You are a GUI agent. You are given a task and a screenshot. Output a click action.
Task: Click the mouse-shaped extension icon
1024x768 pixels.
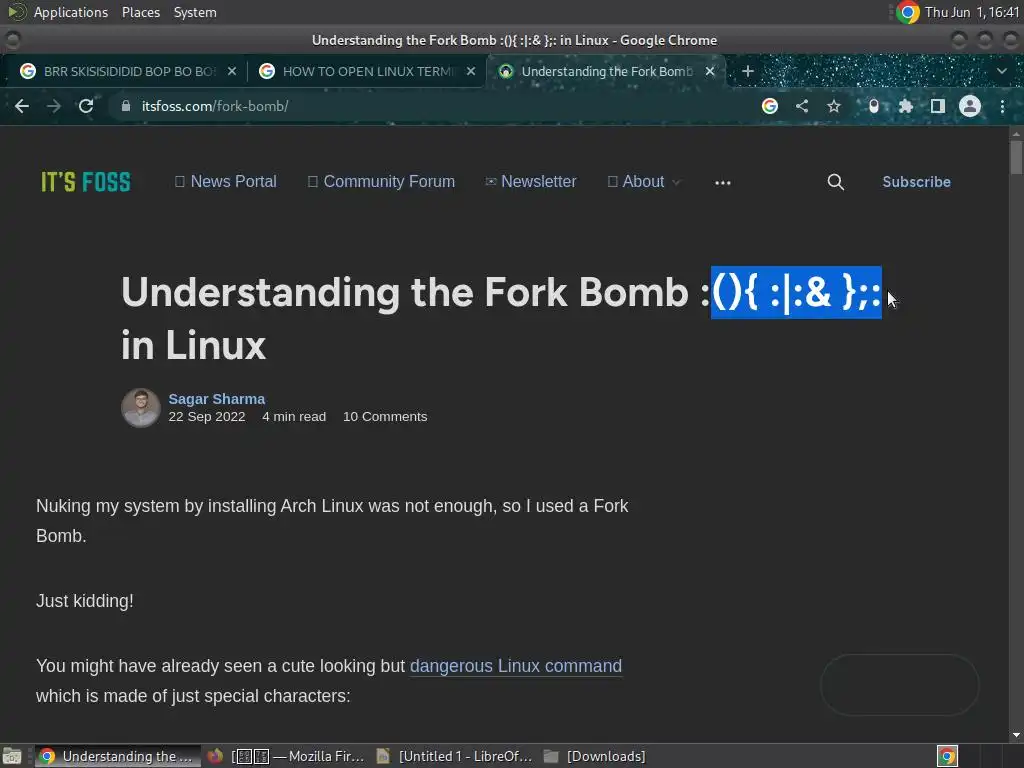[x=874, y=106]
